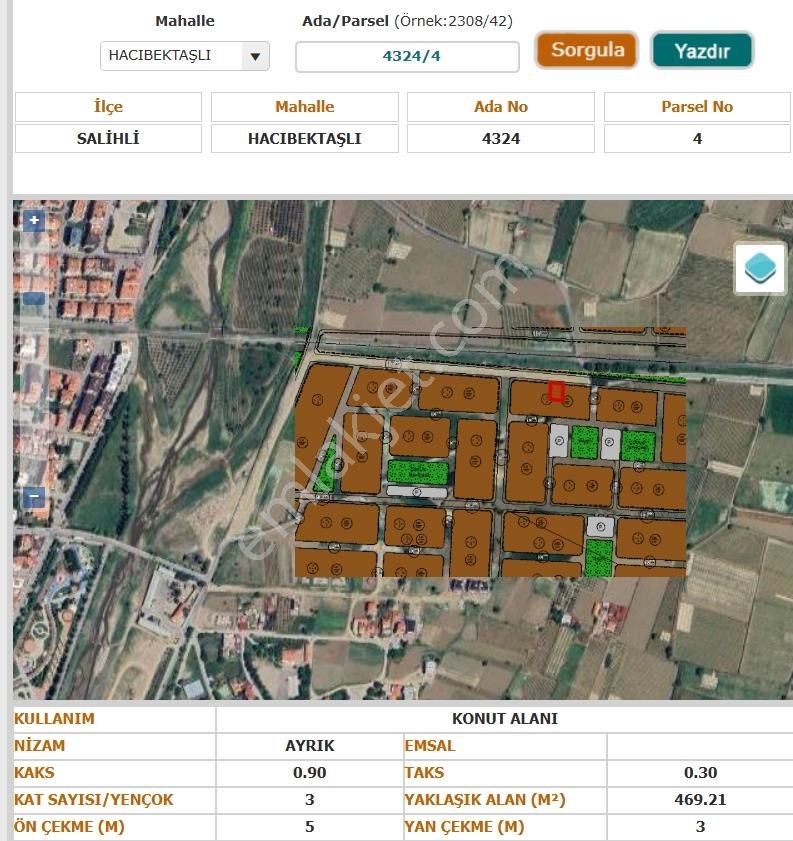Click the EMSAL label
This screenshot has width=793, height=841.
tap(429, 746)
